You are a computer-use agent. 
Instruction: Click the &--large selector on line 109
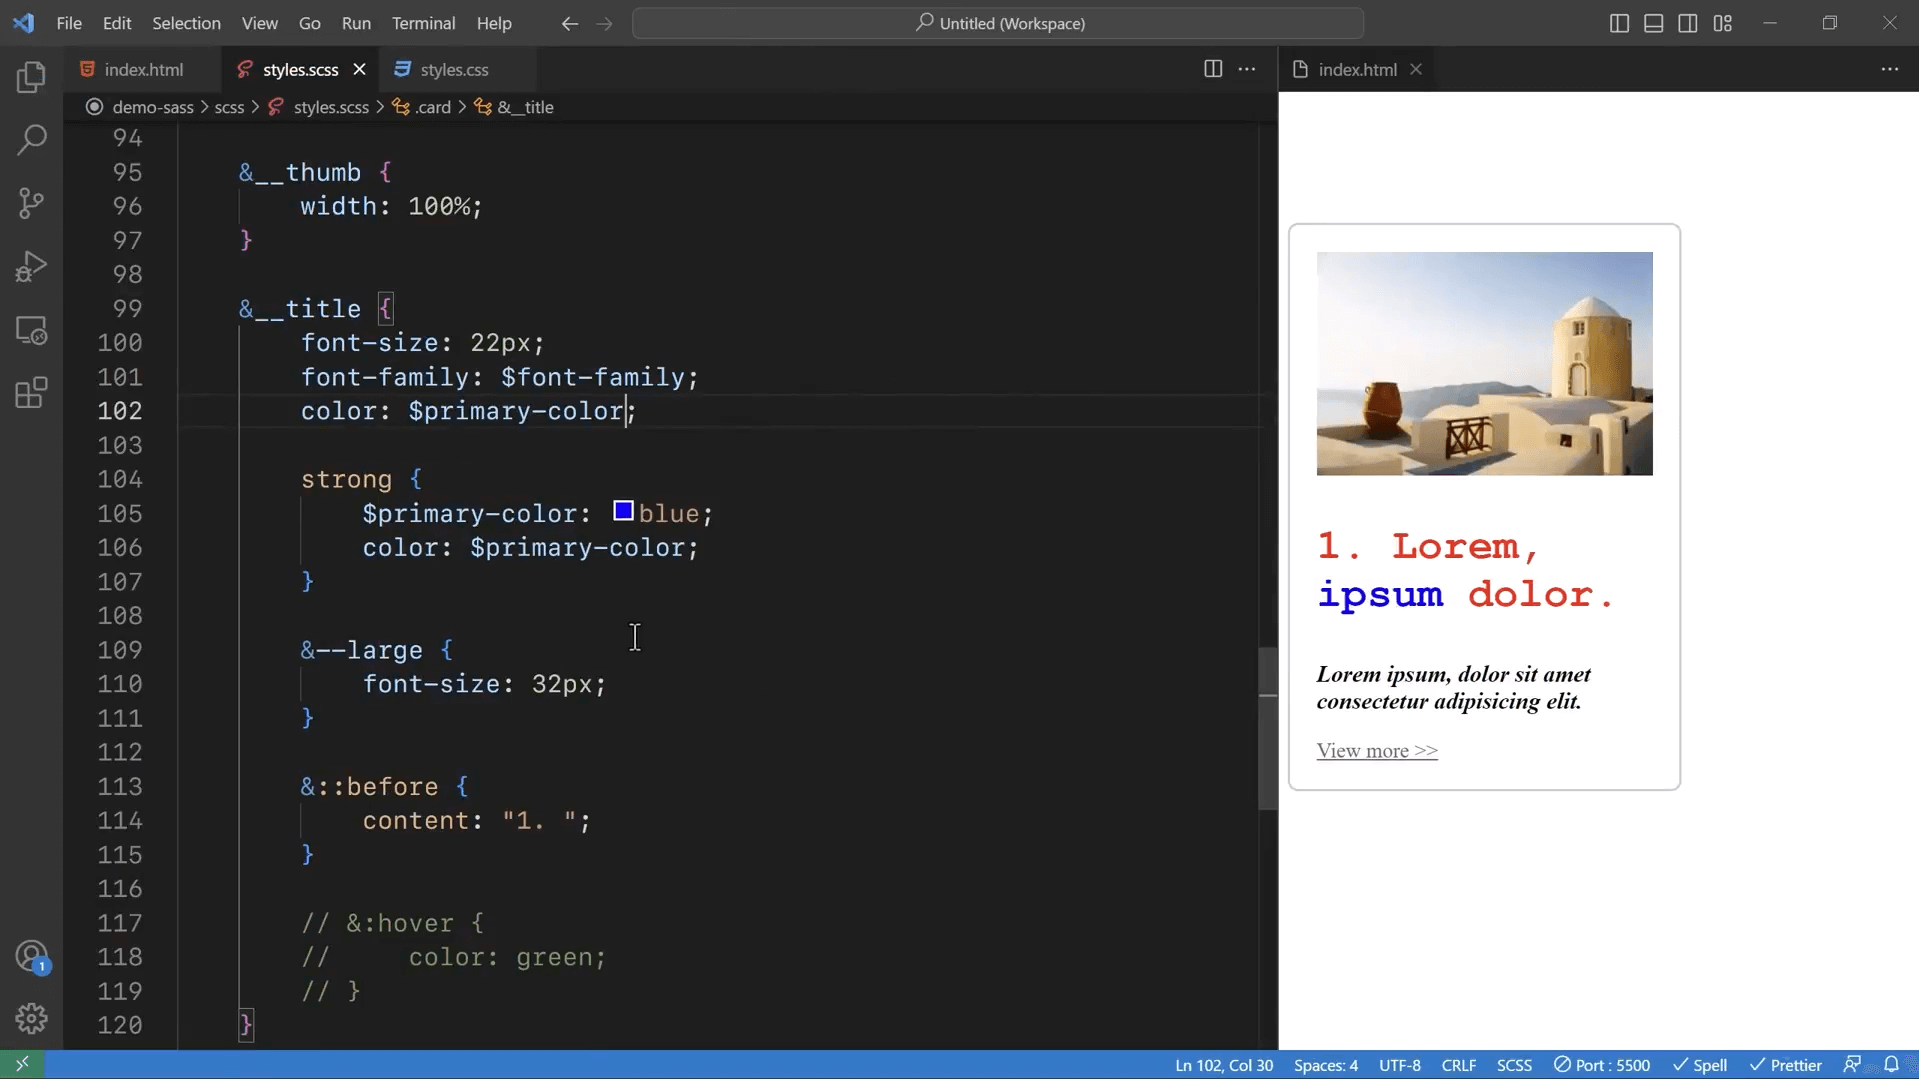362,650
